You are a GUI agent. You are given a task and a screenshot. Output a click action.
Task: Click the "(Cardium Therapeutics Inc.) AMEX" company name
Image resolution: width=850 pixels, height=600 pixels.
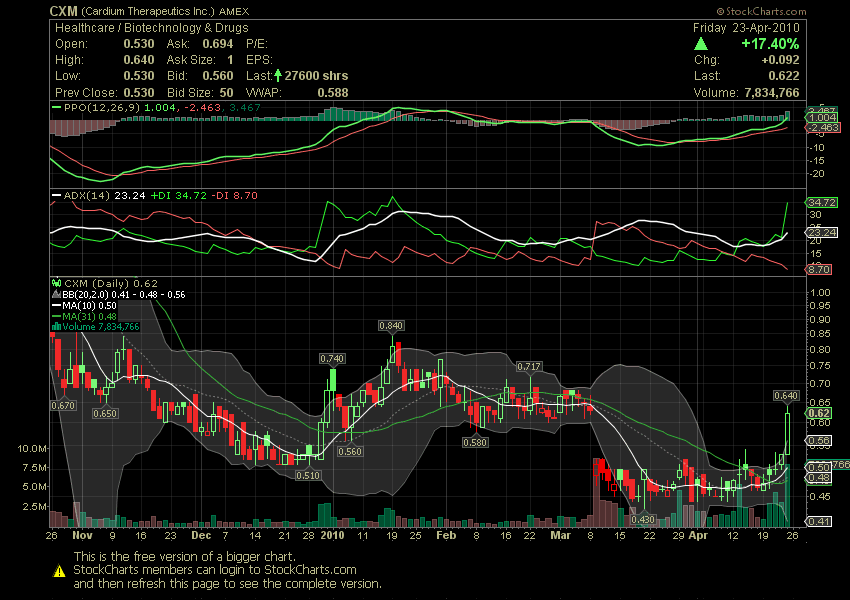tap(166, 11)
